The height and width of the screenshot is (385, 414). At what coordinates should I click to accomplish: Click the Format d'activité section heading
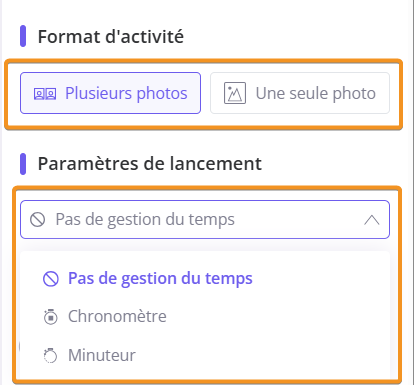coord(111,36)
